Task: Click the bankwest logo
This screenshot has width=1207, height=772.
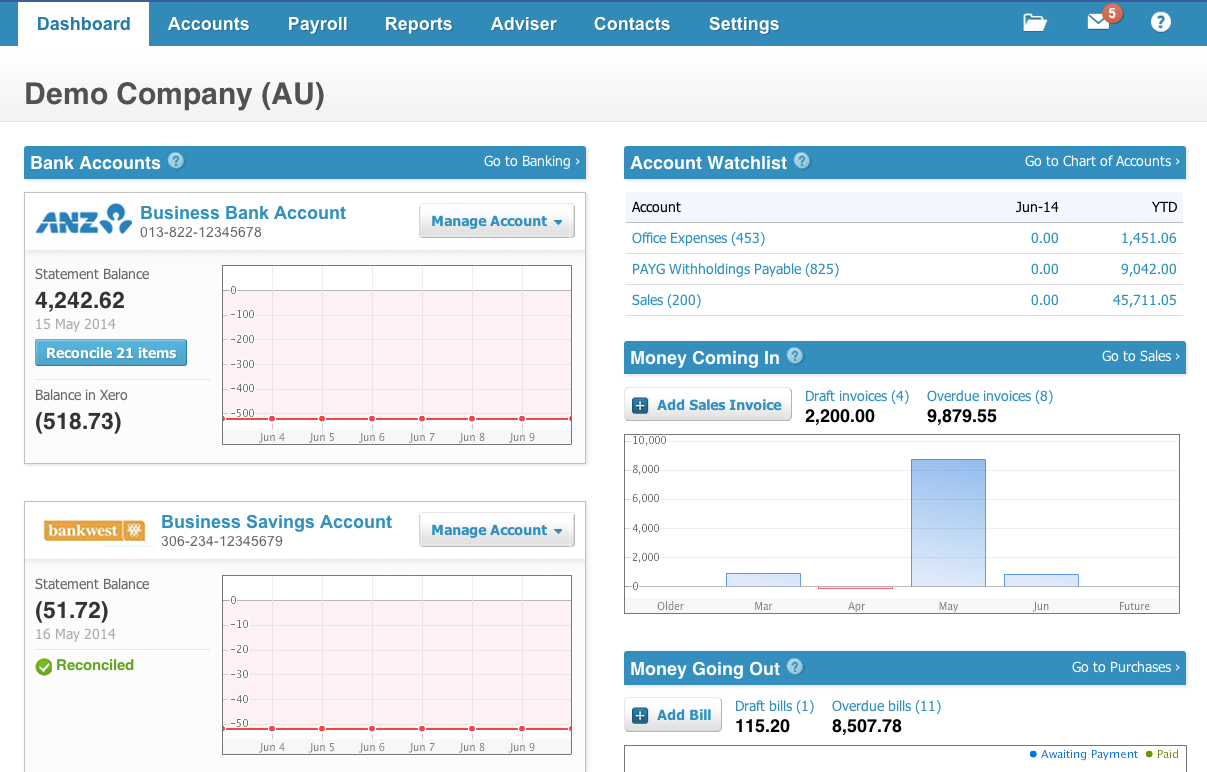Action: [95, 530]
